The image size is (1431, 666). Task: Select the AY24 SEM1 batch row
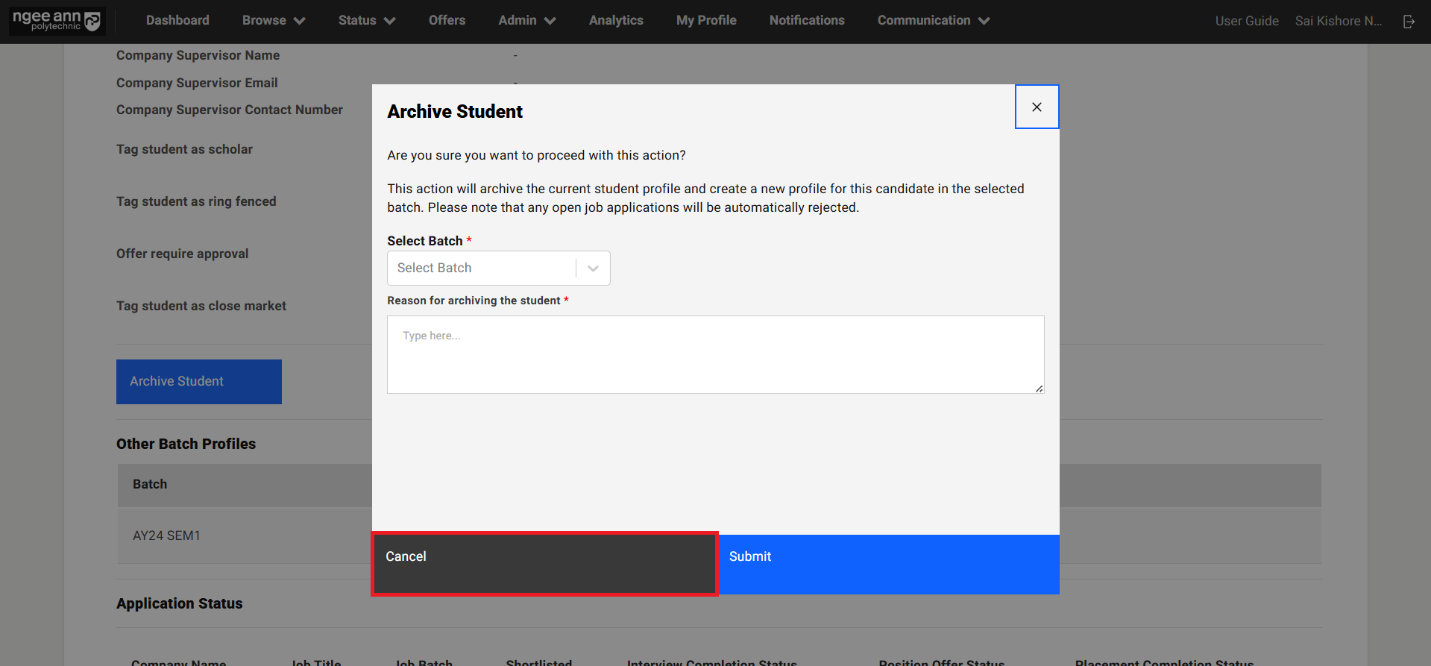click(166, 535)
